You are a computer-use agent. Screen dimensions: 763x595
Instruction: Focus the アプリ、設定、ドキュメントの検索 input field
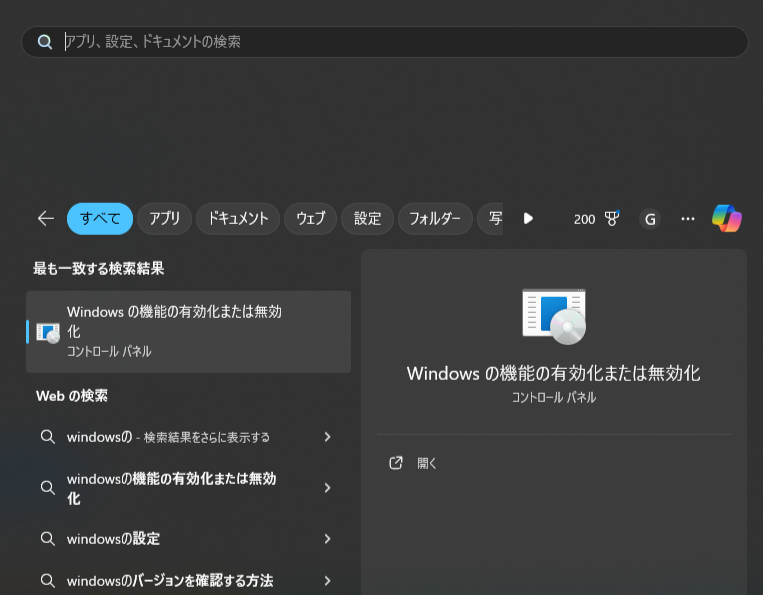[x=400, y=42]
